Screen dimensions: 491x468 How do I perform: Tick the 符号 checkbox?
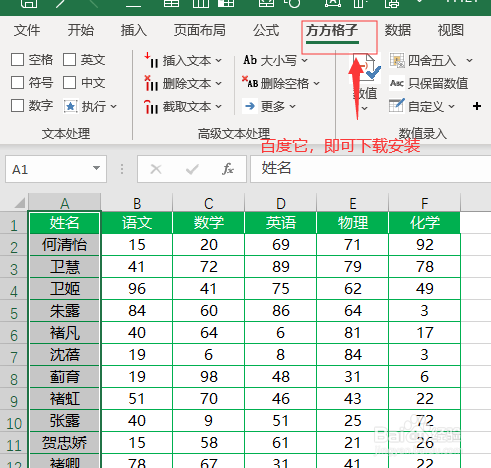tap(17, 83)
